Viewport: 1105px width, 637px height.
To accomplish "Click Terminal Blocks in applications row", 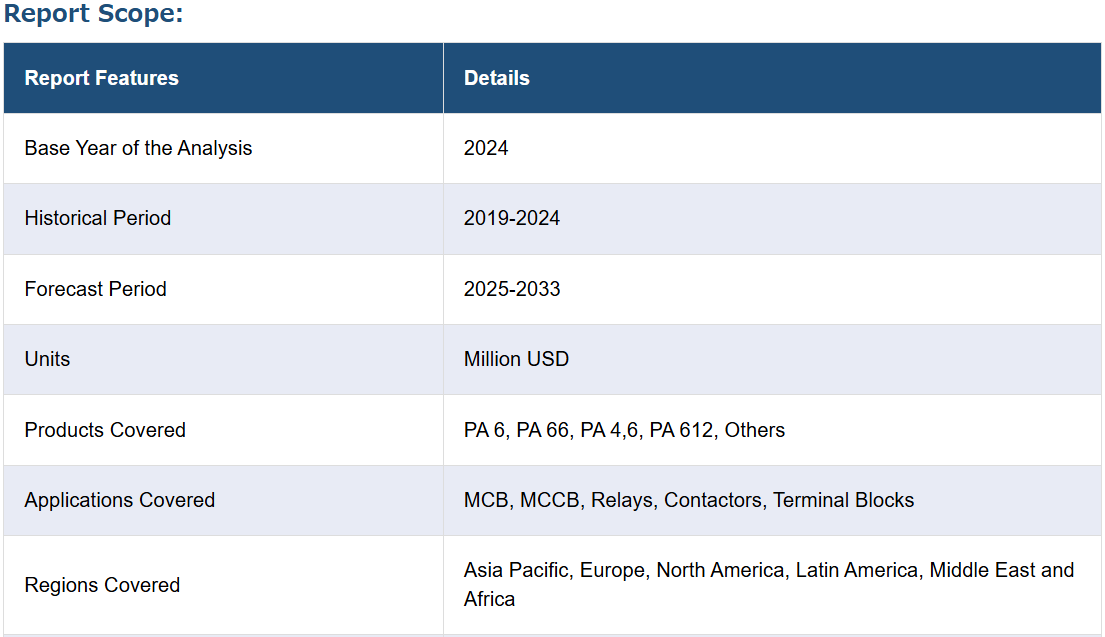I will pyautogui.click(x=843, y=500).
